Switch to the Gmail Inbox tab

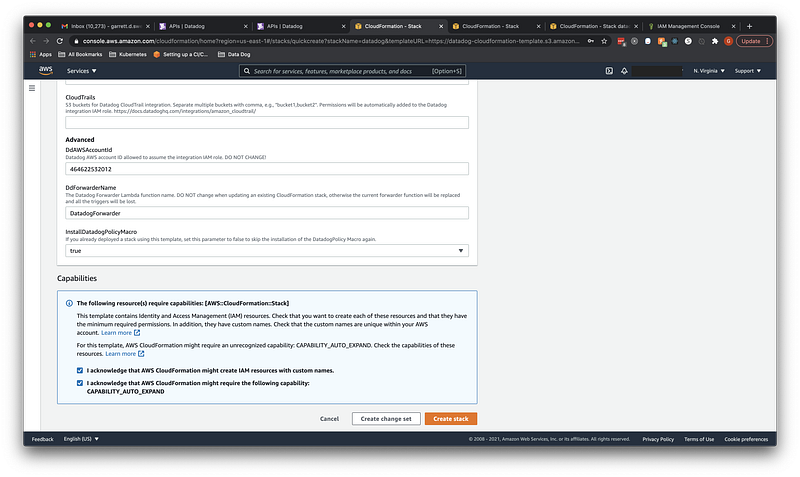(x=106, y=26)
